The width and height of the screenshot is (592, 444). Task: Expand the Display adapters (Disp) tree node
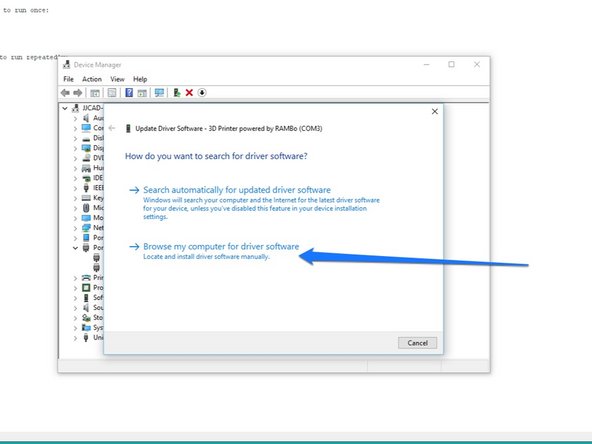point(75,148)
